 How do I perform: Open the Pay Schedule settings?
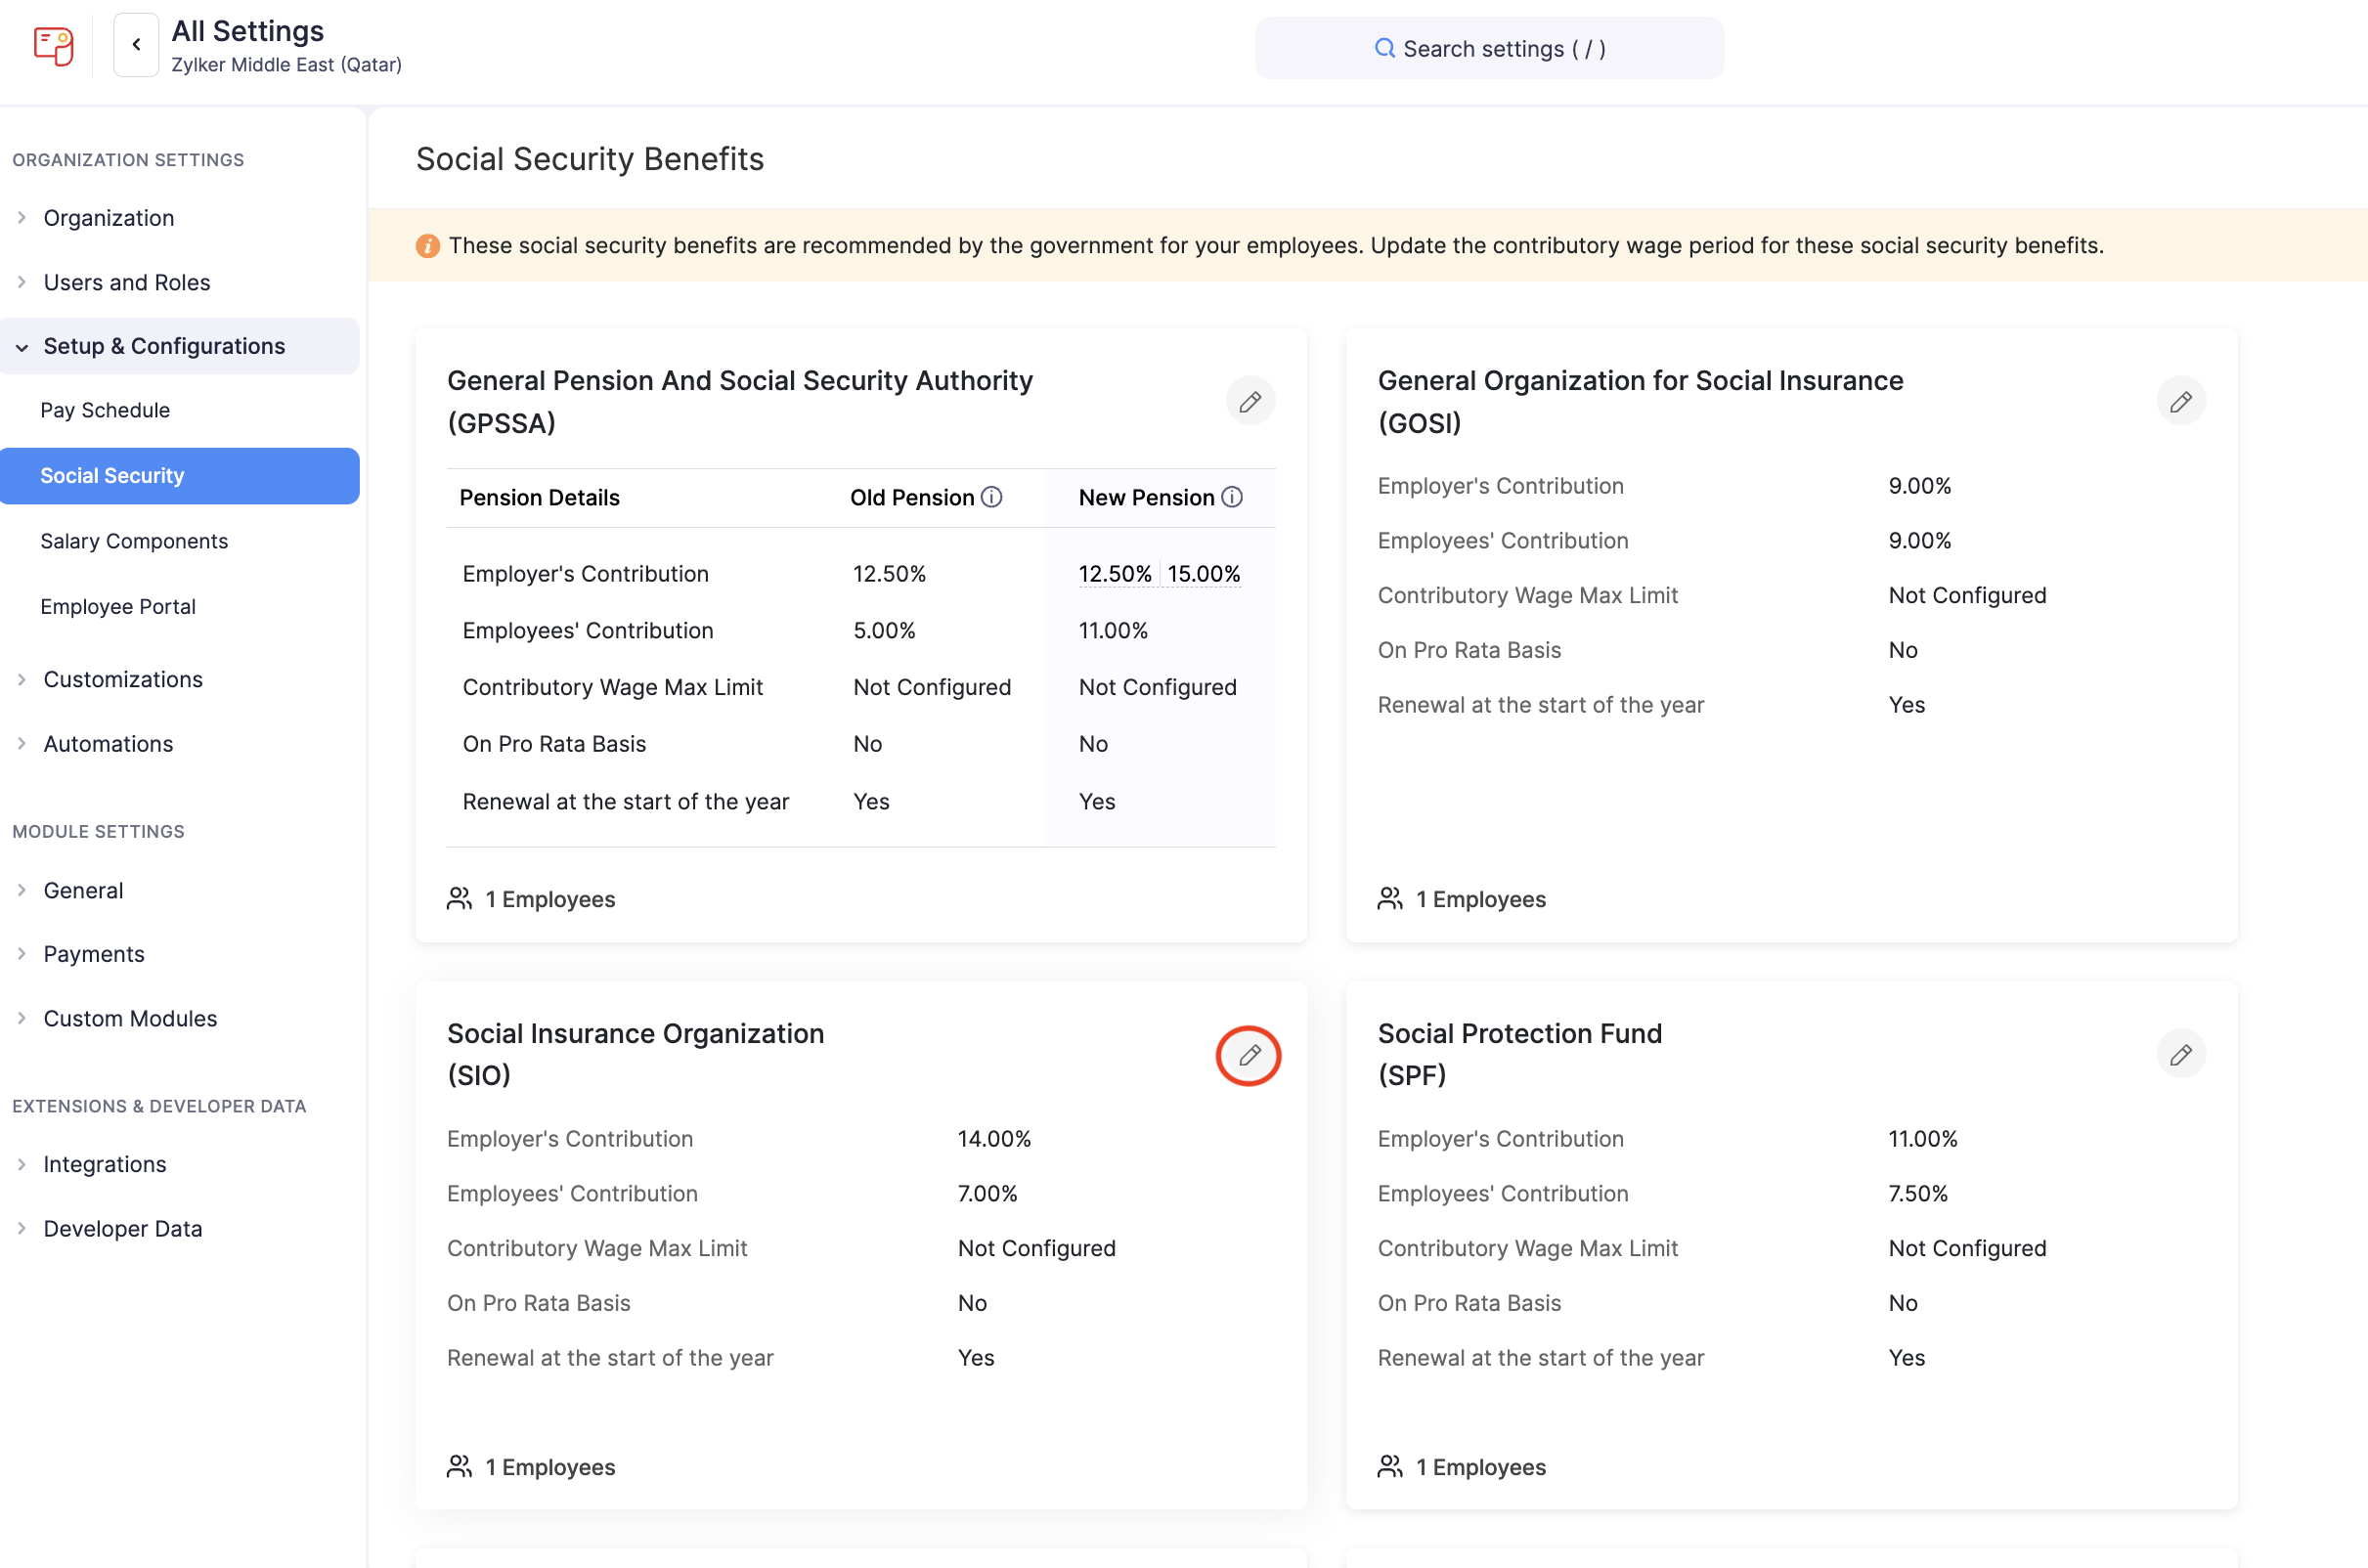[105, 410]
